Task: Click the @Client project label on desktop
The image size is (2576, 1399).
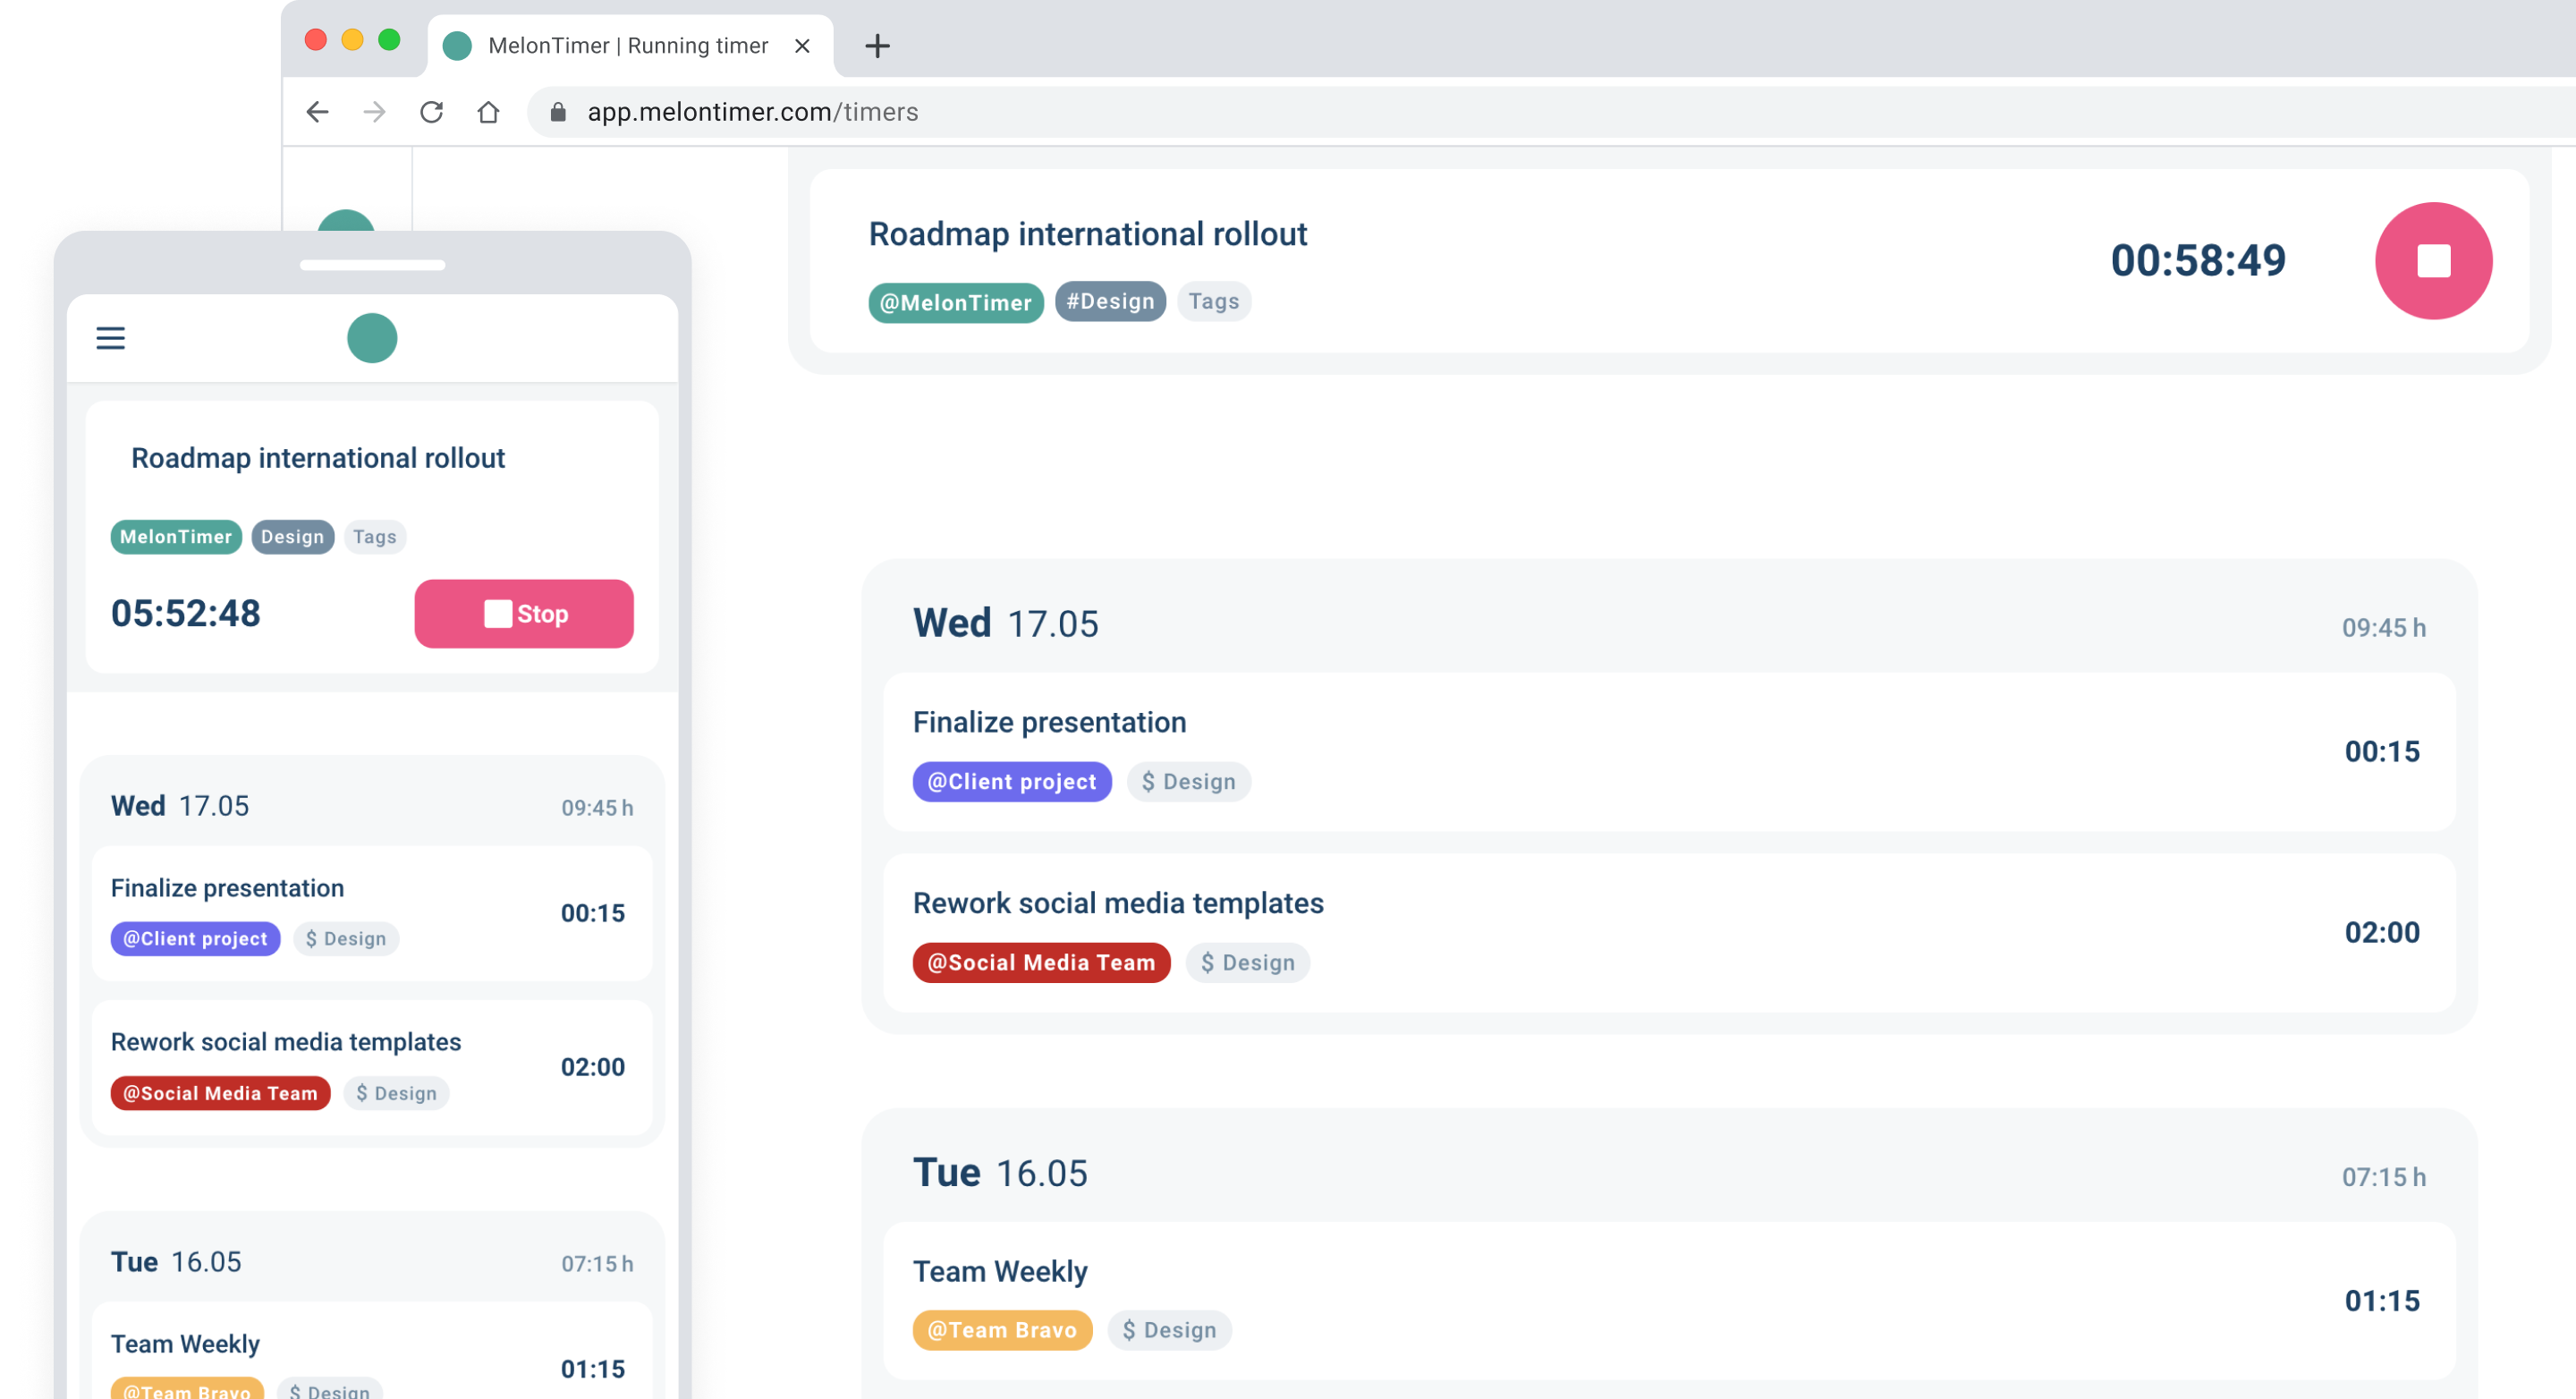Action: click(1011, 781)
